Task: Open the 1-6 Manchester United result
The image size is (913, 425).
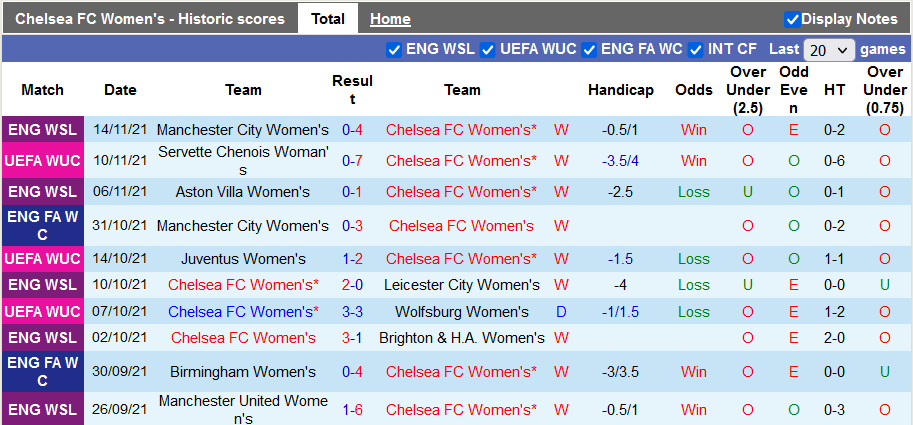Action: (x=352, y=410)
